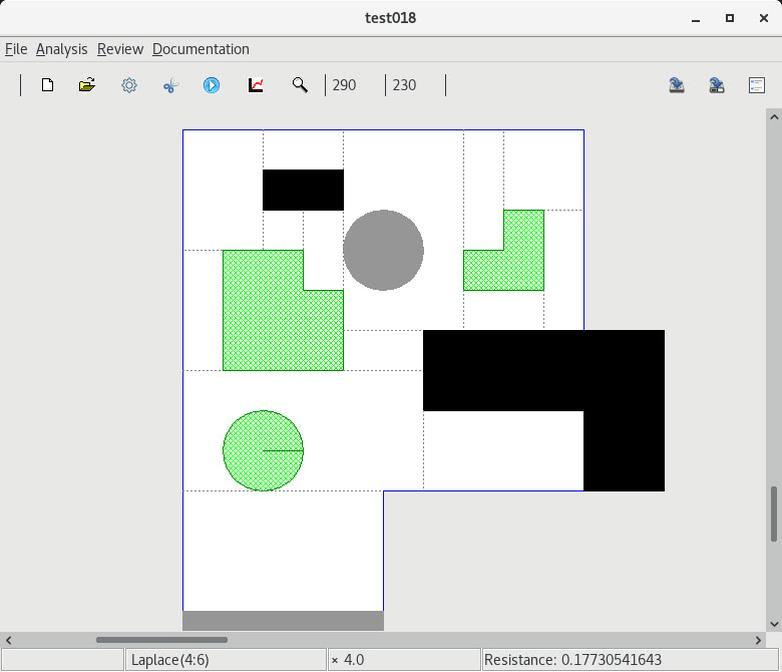Click the 290 coordinate field
The image size is (782, 672).
pyautogui.click(x=354, y=85)
